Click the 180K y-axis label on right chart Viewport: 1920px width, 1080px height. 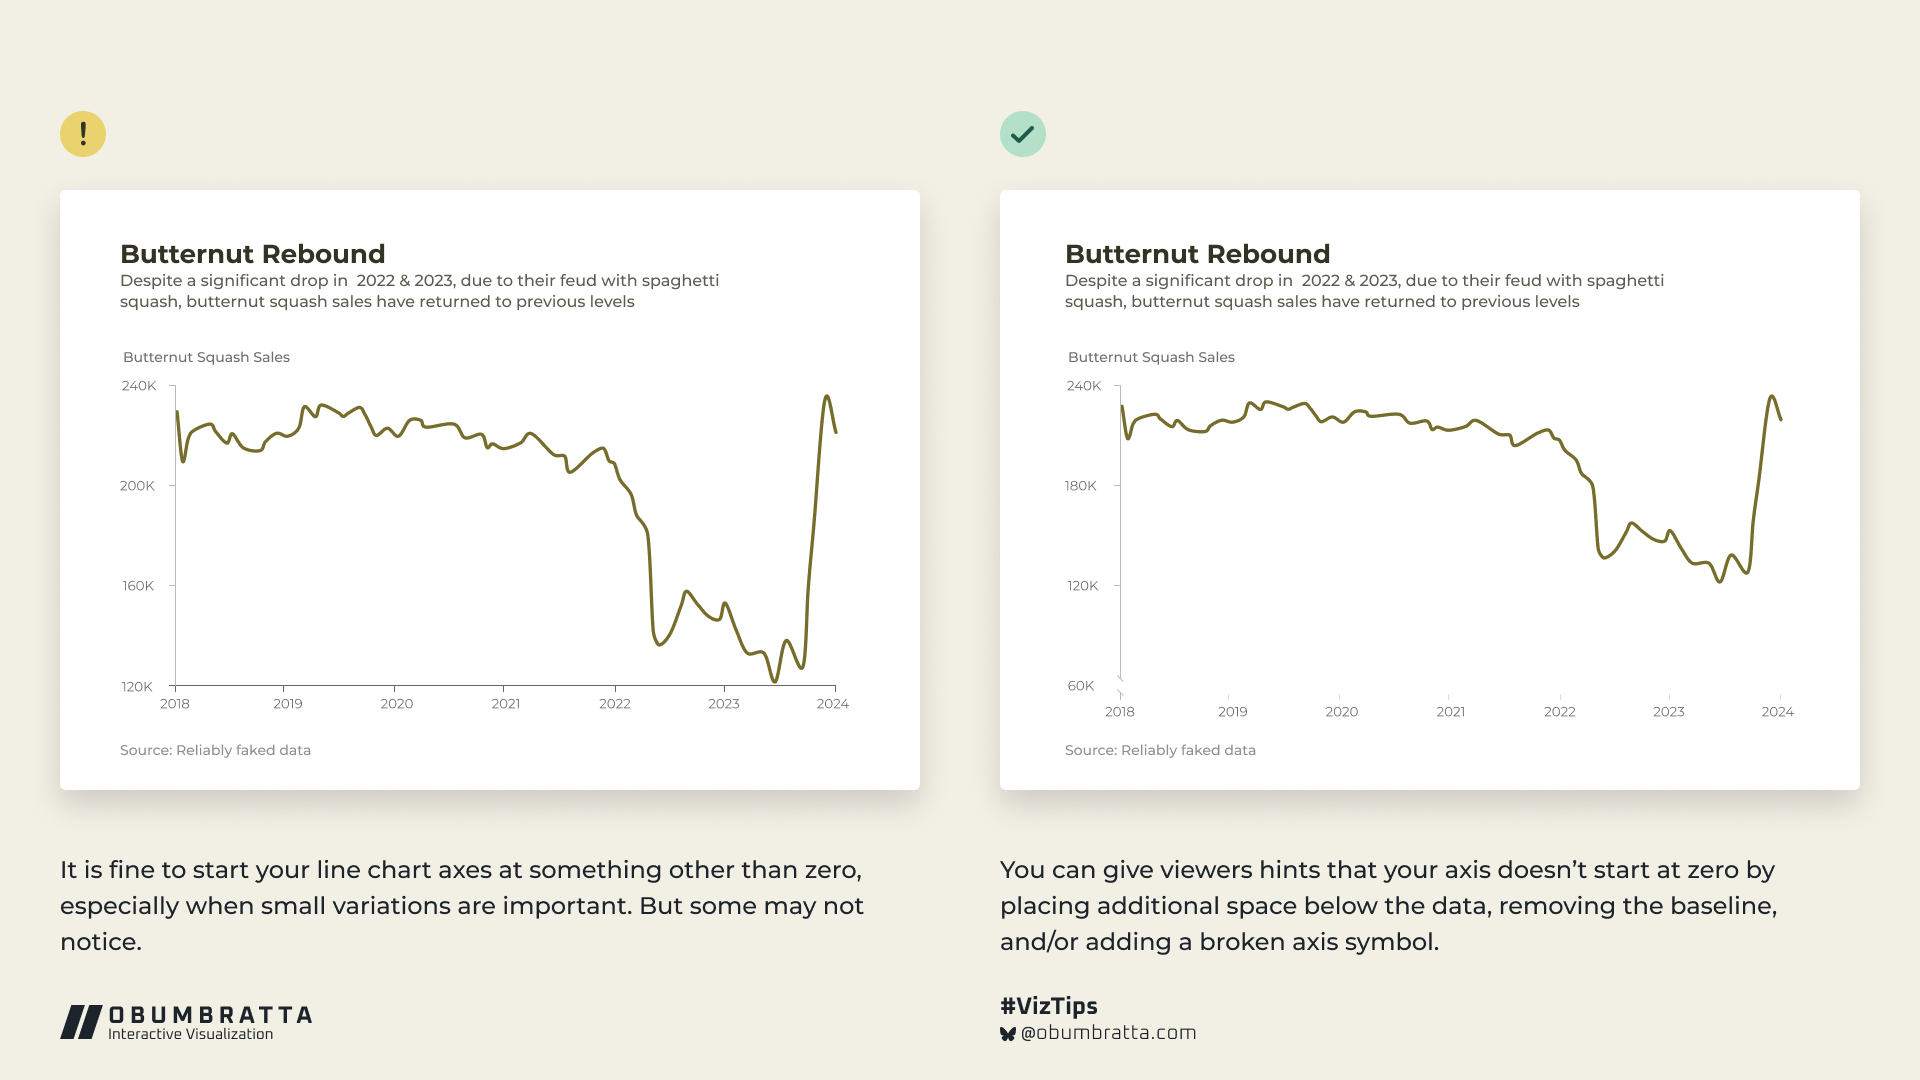click(1081, 486)
